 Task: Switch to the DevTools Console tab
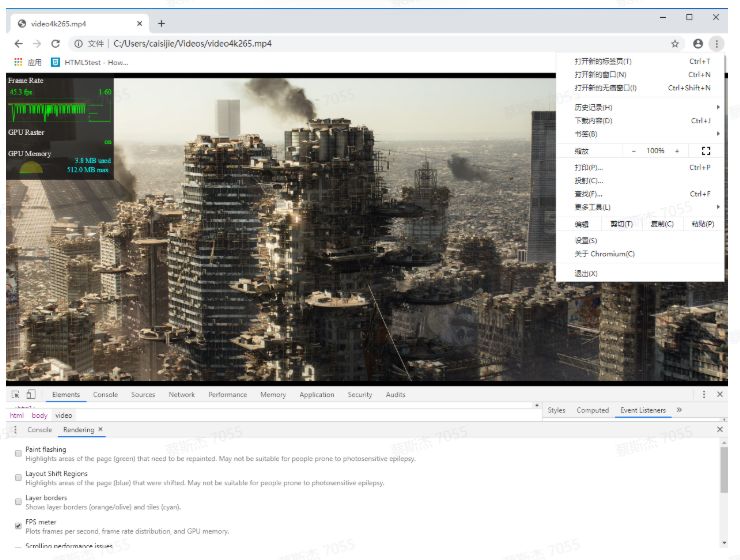[x=105, y=394]
